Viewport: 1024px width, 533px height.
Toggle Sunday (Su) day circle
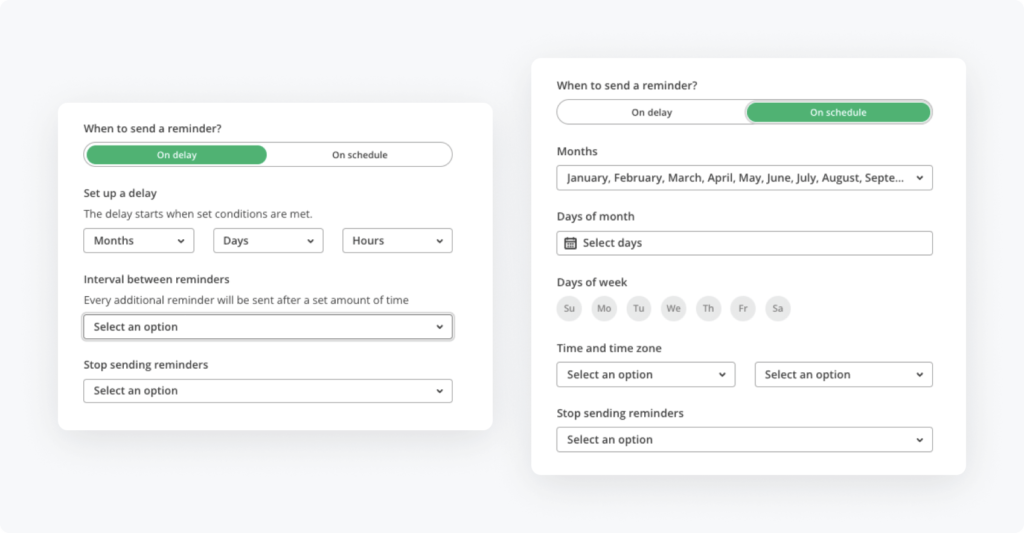(569, 309)
